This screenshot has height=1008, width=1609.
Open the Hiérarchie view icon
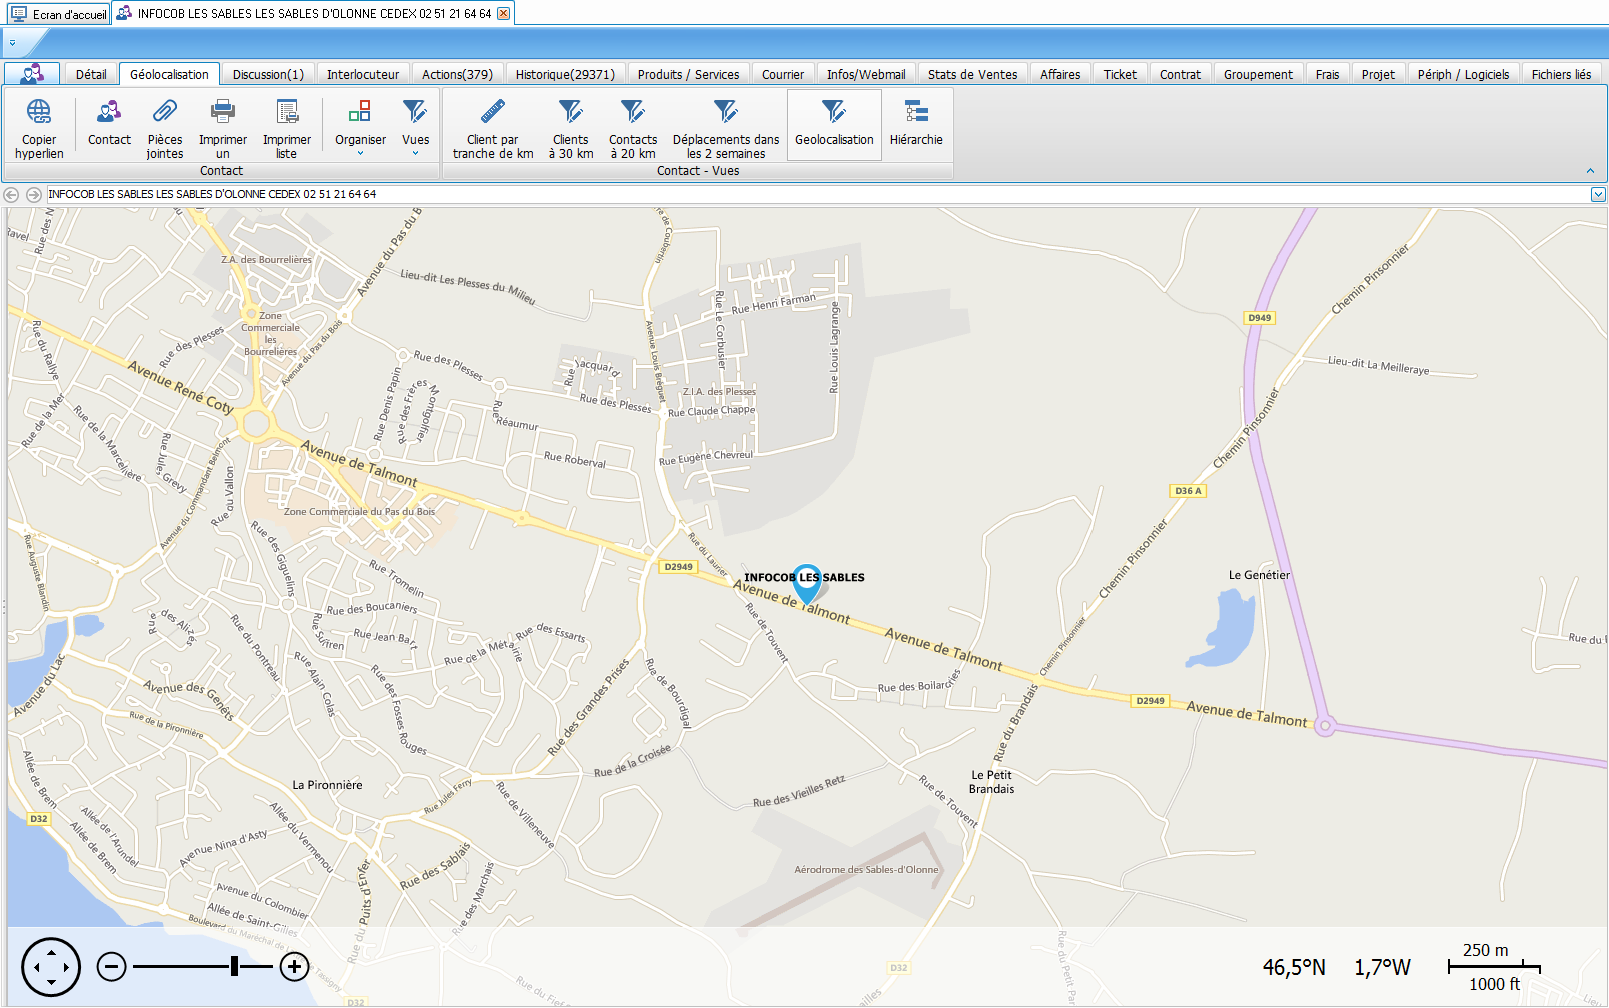coord(916,111)
